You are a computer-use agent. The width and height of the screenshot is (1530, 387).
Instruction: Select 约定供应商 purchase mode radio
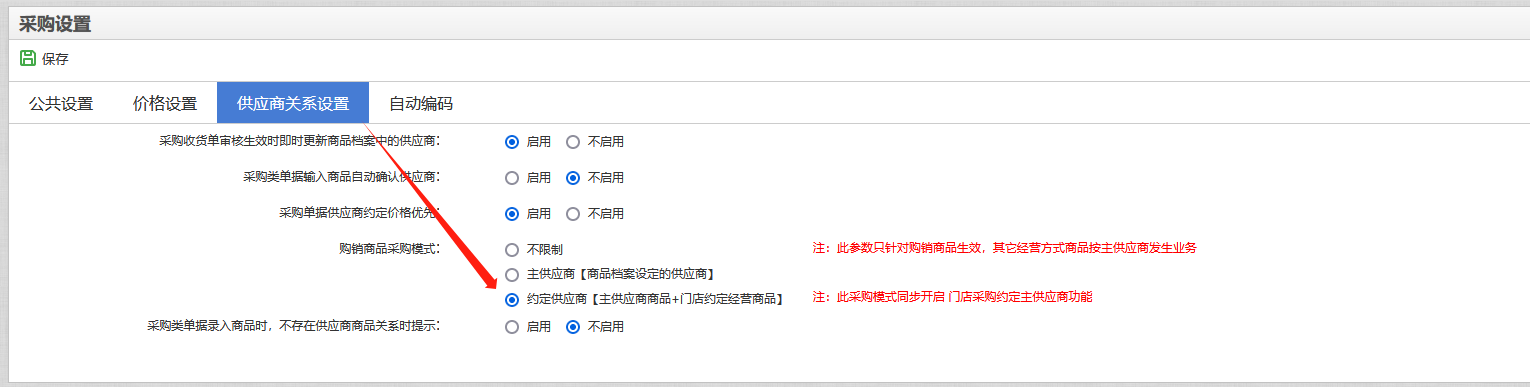click(512, 299)
